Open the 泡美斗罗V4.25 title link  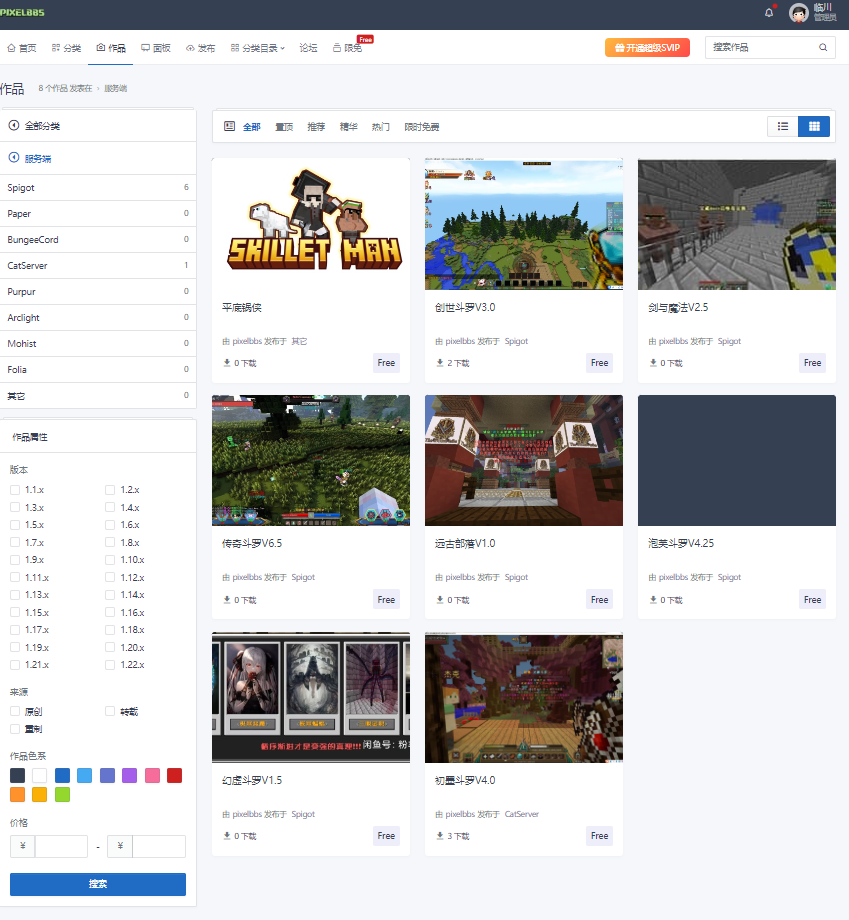point(681,543)
